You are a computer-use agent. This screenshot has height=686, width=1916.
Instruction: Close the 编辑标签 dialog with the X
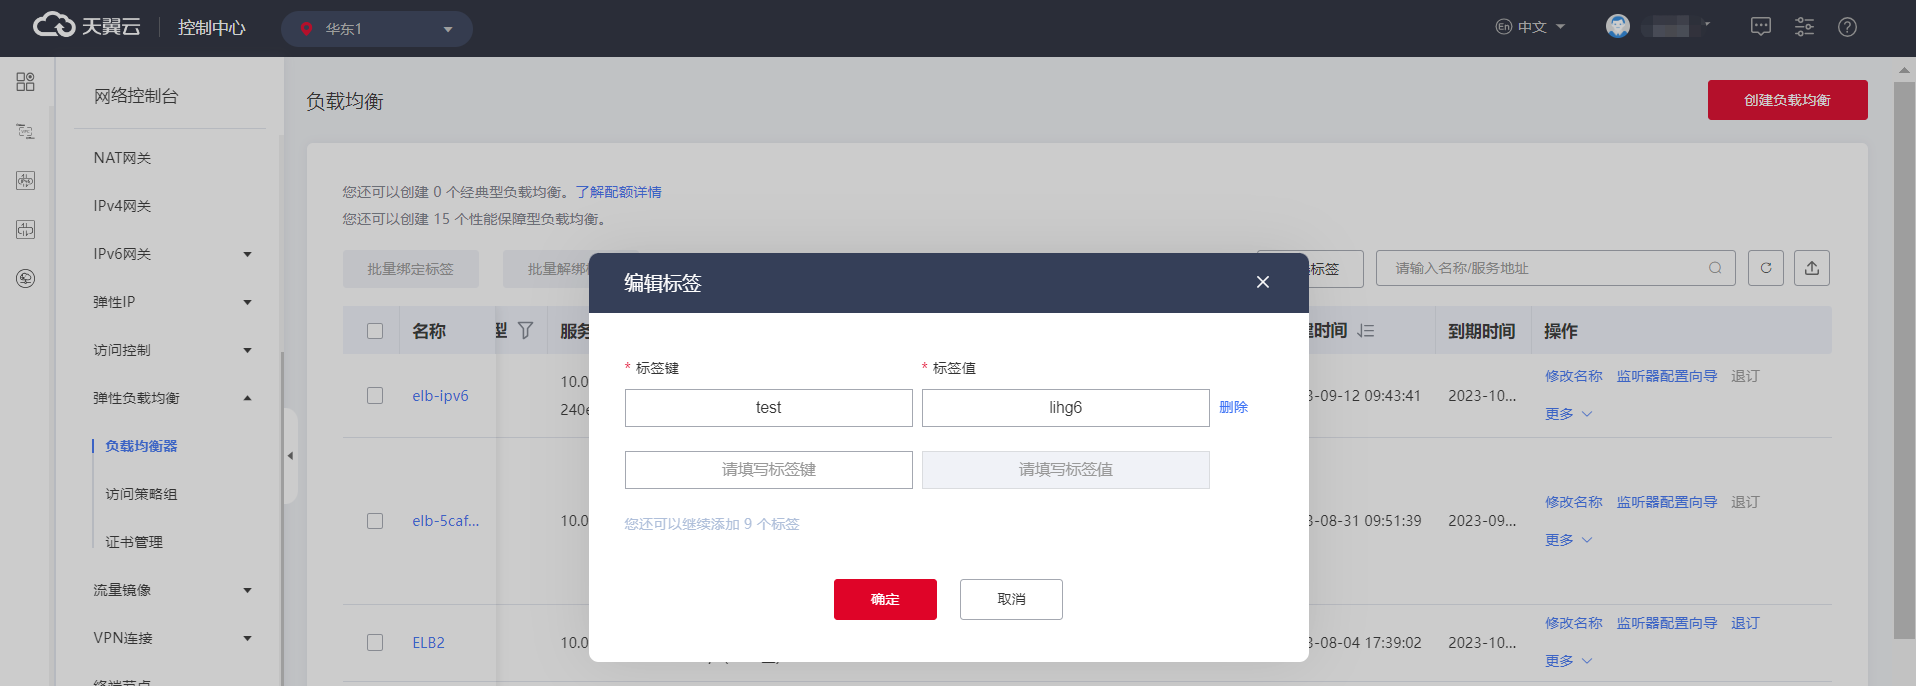pyautogui.click(x=1263, y=282)
